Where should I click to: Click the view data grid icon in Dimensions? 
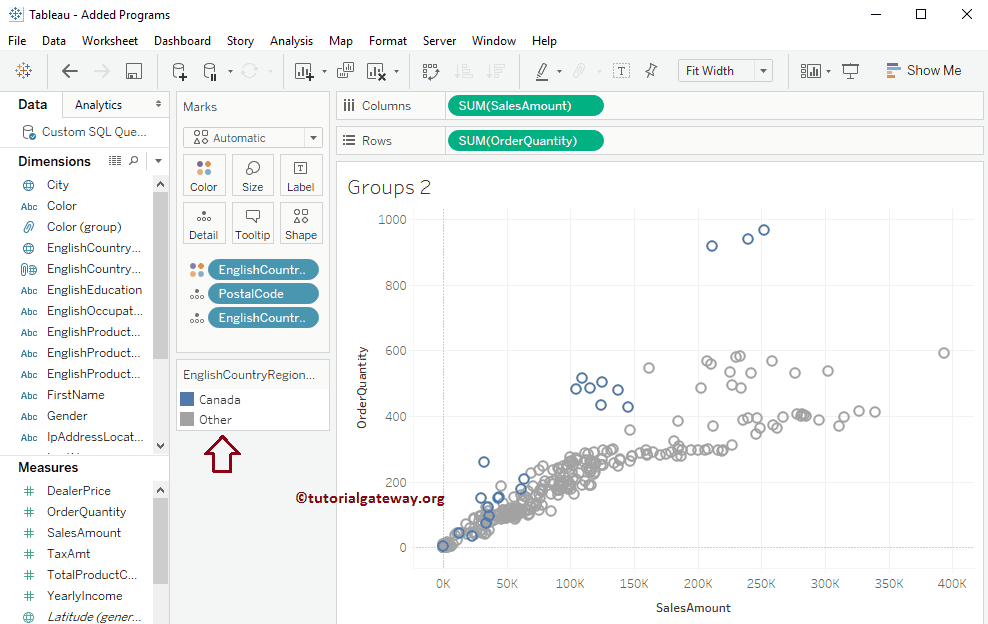[x=115, y=161]
